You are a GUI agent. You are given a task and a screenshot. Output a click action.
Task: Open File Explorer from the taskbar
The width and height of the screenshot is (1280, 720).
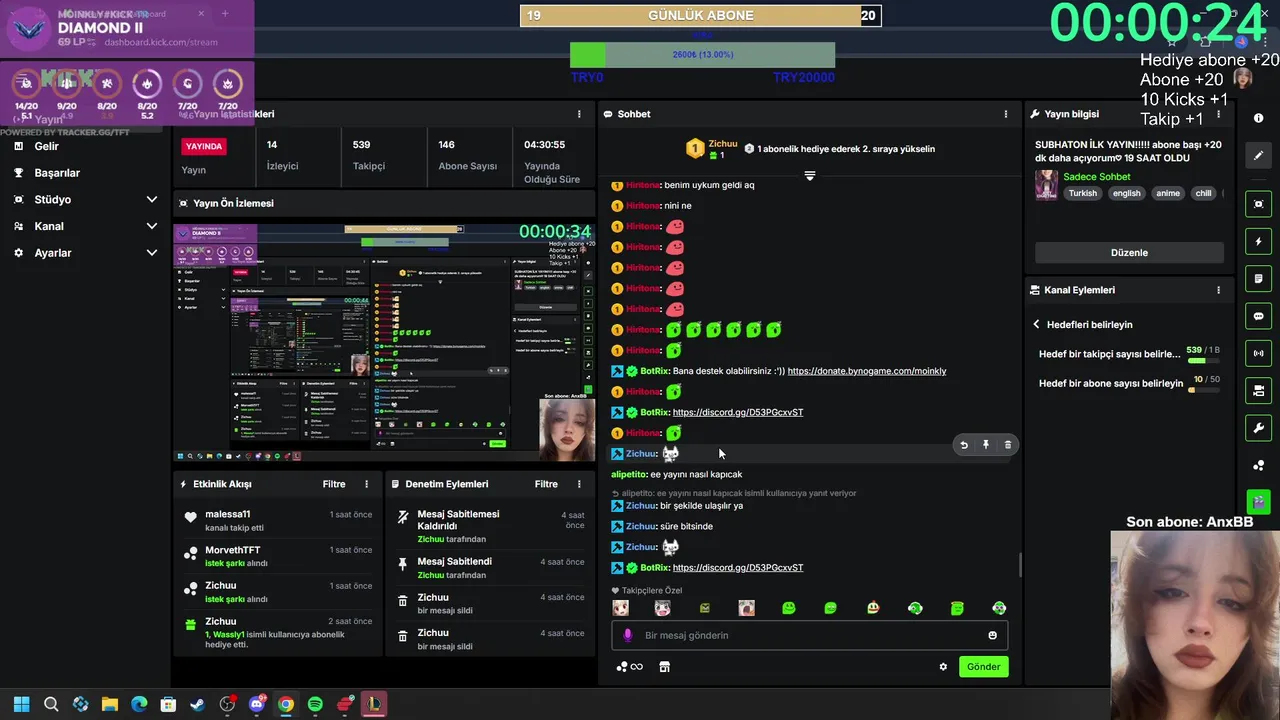110,704
